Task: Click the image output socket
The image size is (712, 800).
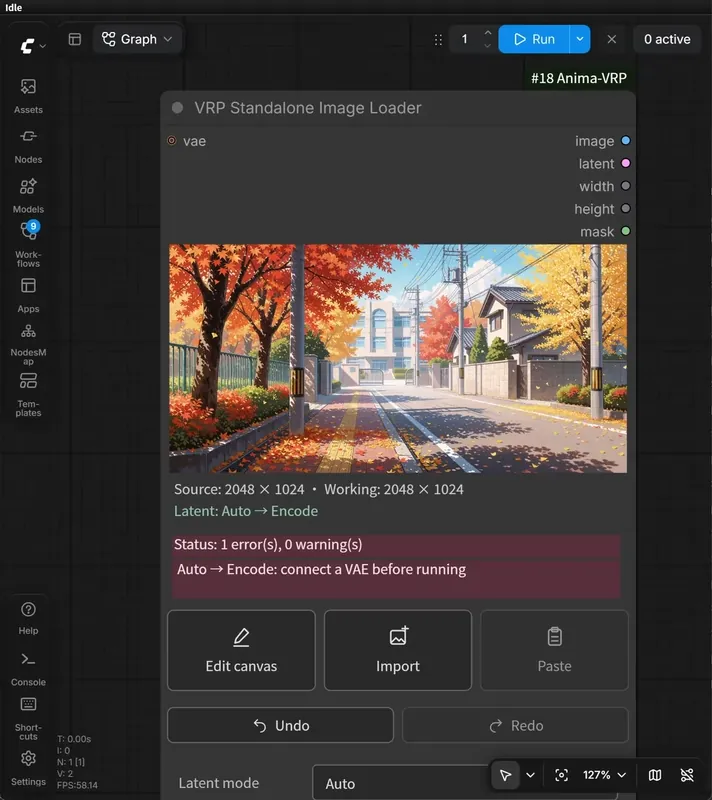Action: (626, 141)
